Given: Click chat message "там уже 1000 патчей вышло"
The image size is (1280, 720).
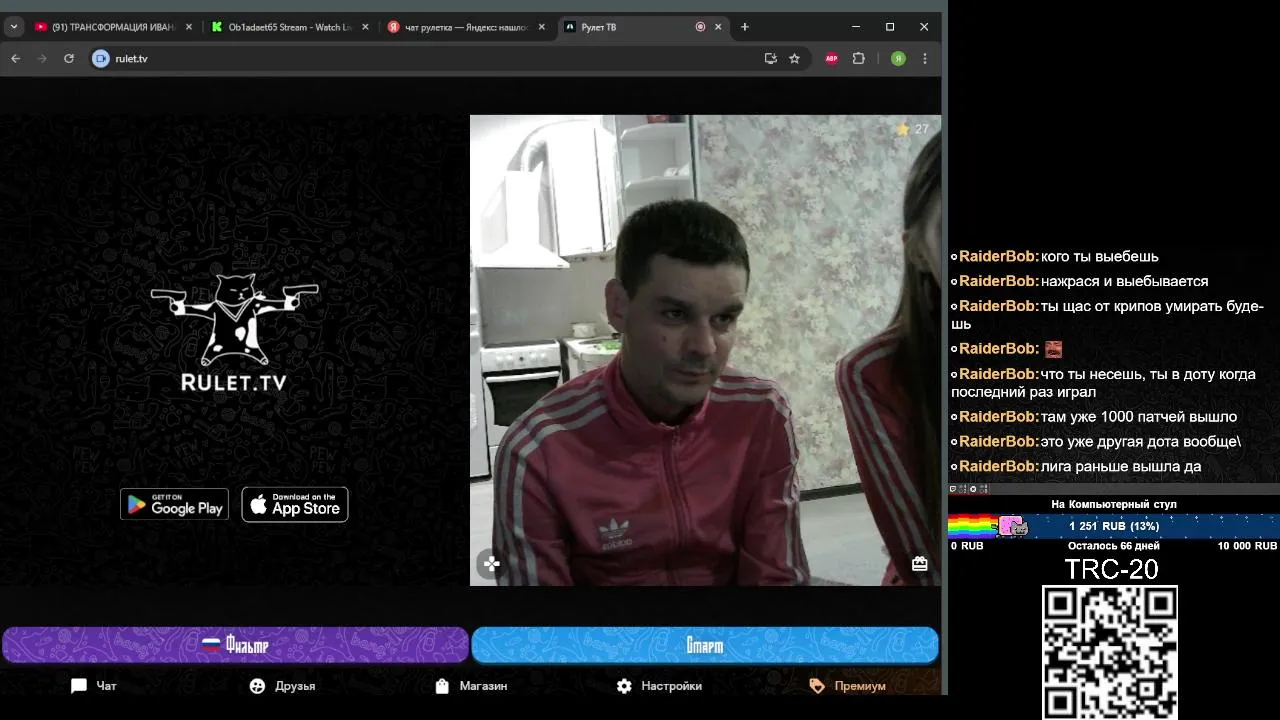Looking at the screenshot, I should [1139, 417].
